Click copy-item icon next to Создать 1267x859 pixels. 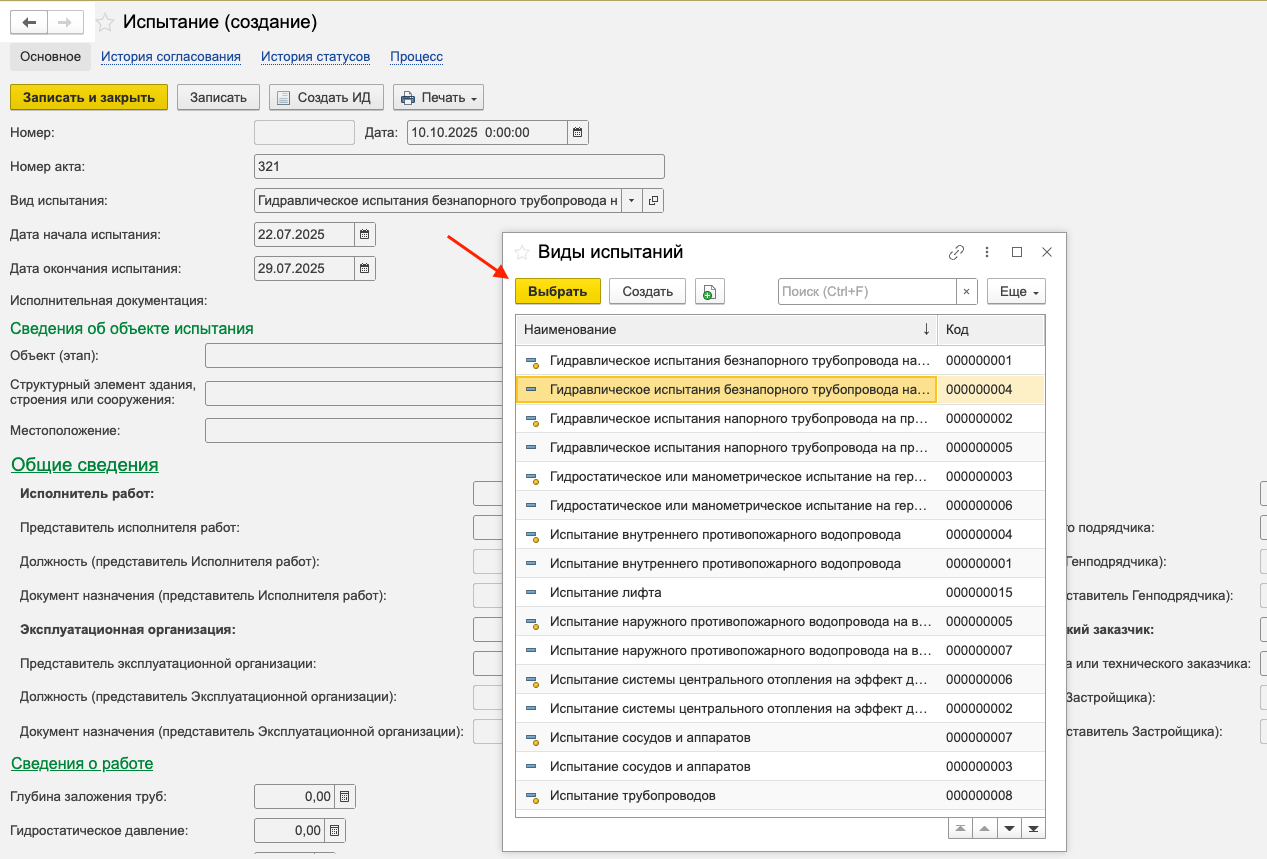click(709, 291)
